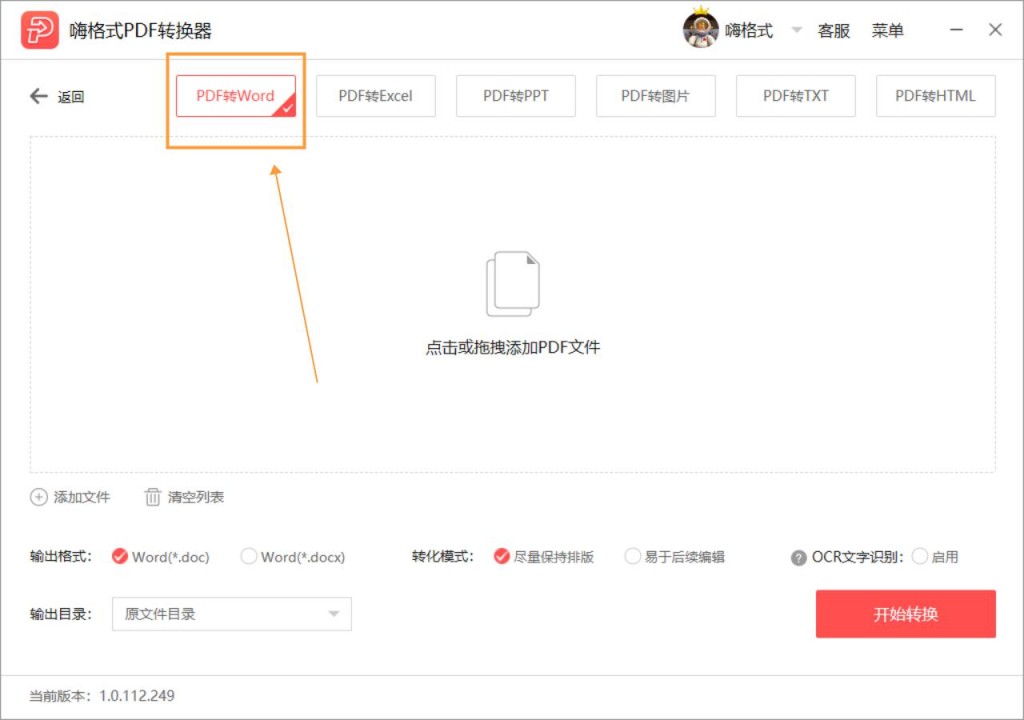Minimize the converter window
Image resolution: width=1024 pixels, height=720 pixels.
(x=956, y=30)
